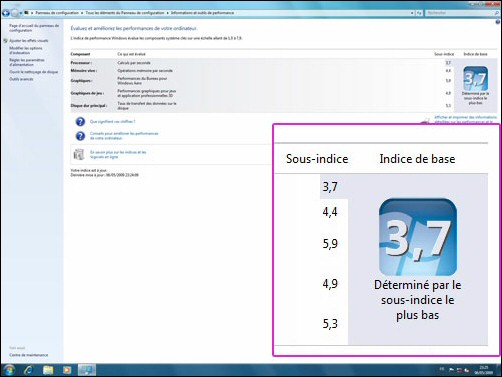Select the 'Disque dur principal' row label
Image resolution: width=502 pixels, height=377 pixels.
89,106
